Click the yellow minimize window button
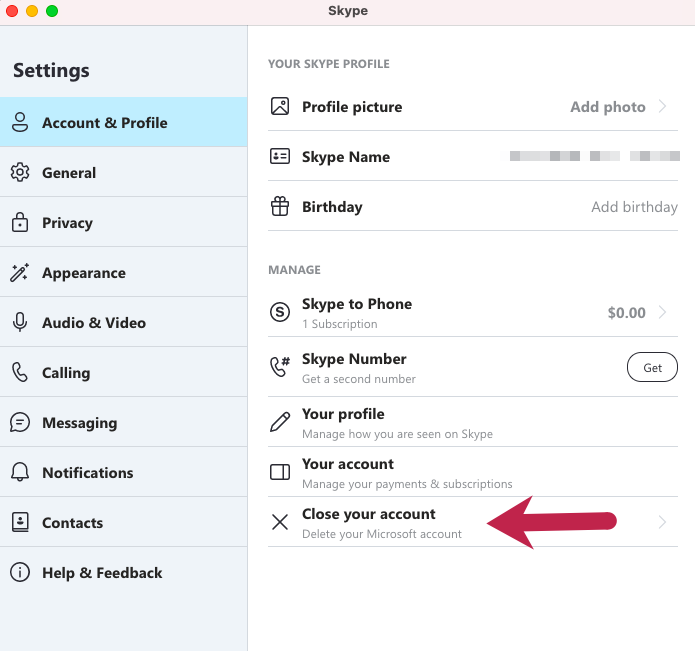 click(32, 11)
